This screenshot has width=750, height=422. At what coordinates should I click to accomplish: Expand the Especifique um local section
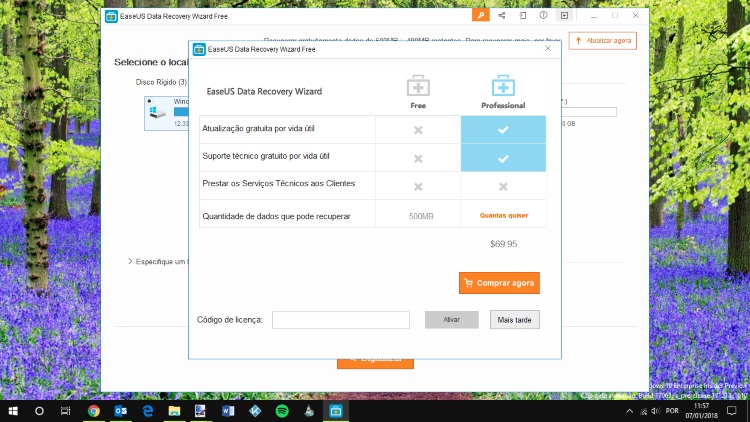click(130, 261)
